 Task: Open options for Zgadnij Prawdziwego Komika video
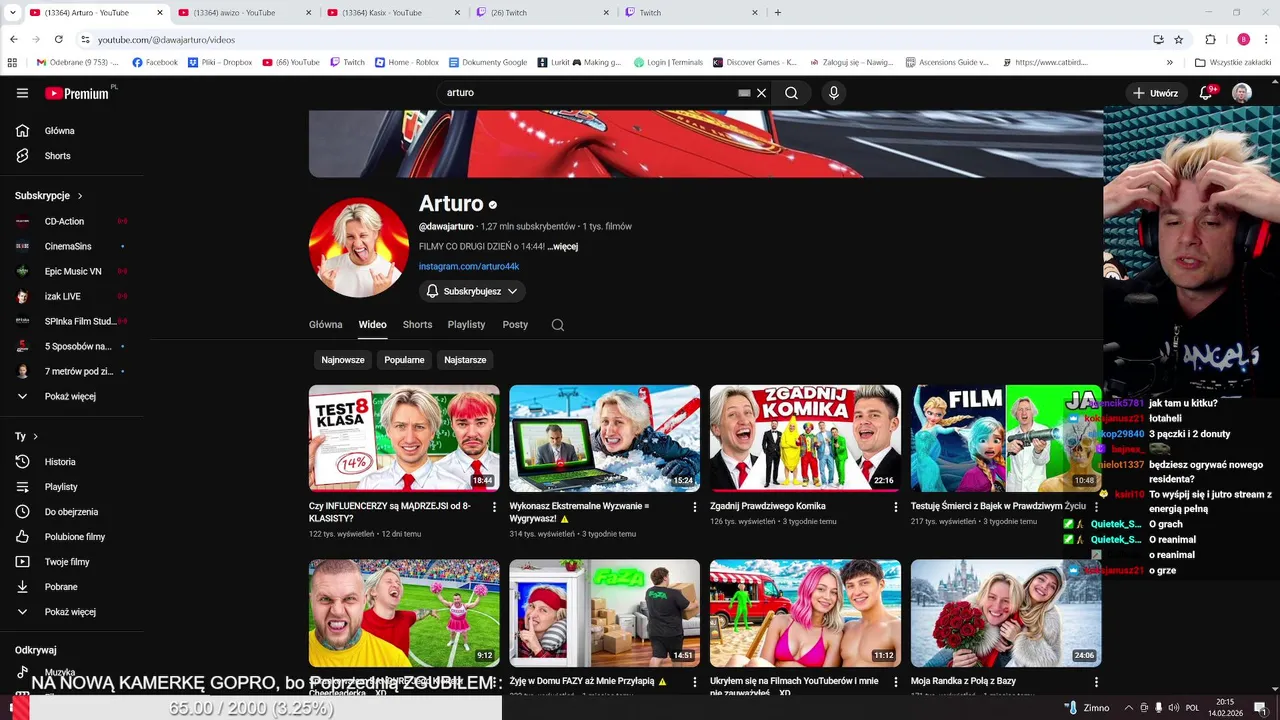896,507
